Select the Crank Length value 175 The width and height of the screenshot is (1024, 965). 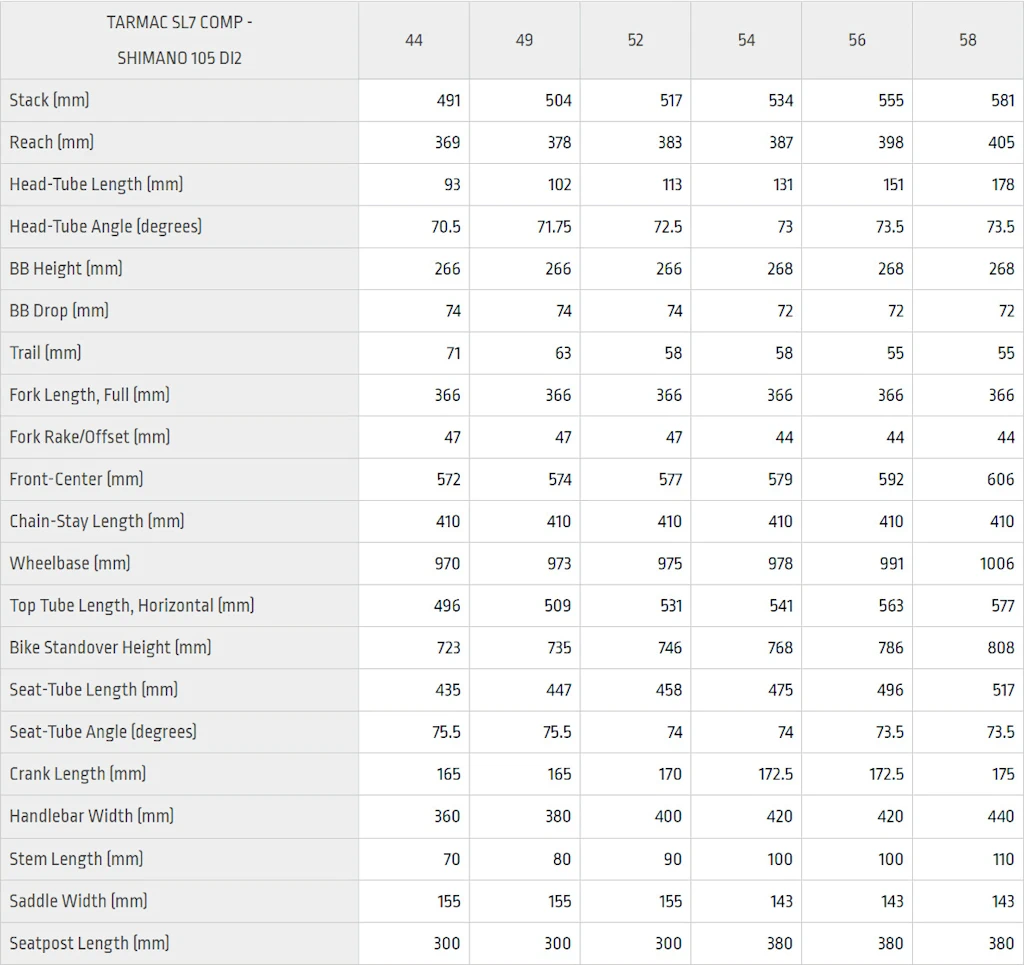(x=1003, y=774)
